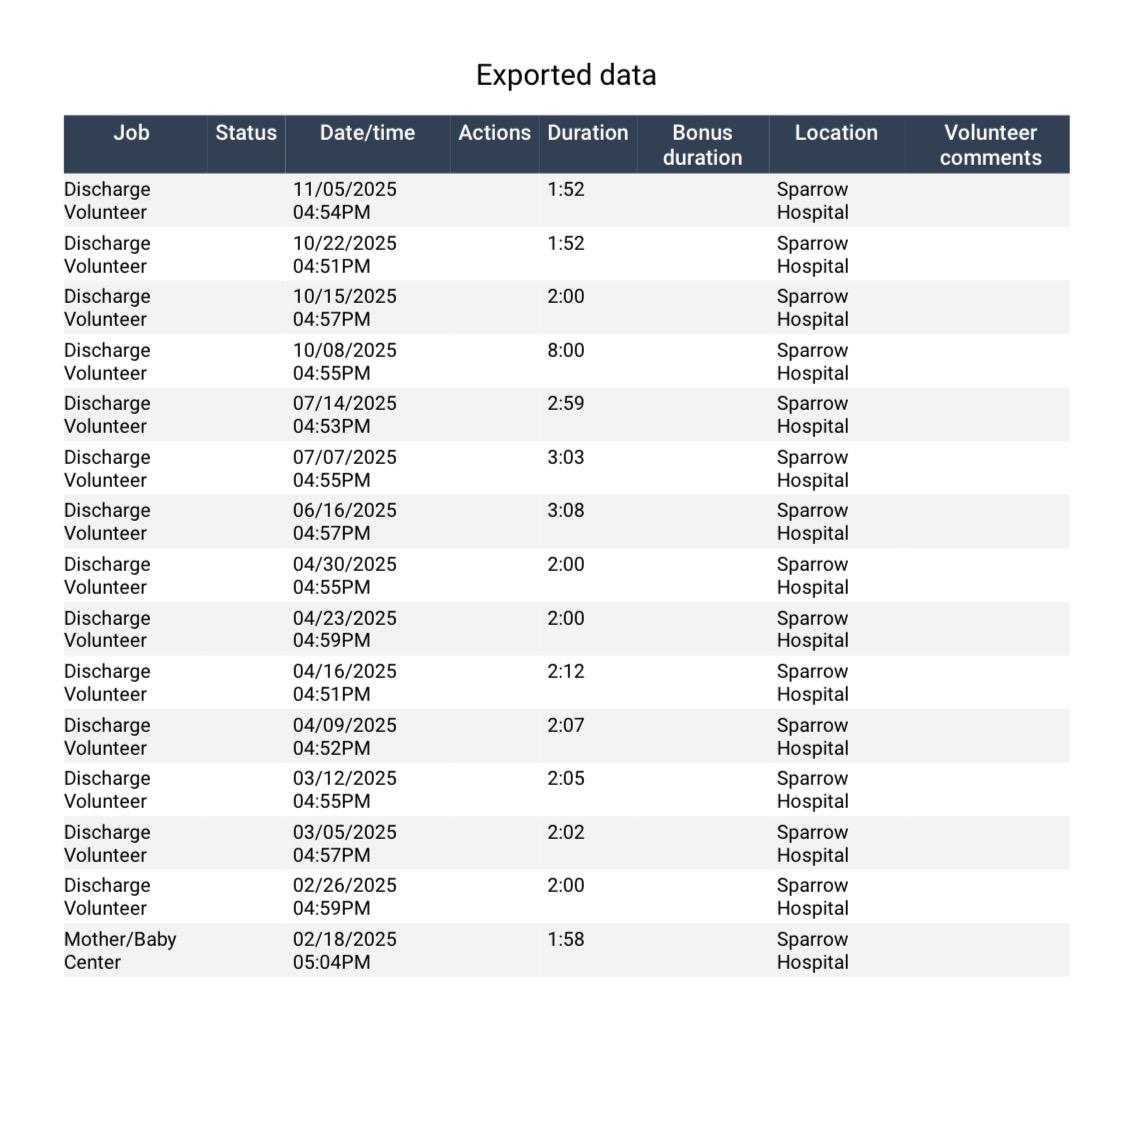Click the 11/05/2025 04:54PM date cell
This screenshot has width=1128, height=1126.
pyautogui.click(x=345, y=201)
